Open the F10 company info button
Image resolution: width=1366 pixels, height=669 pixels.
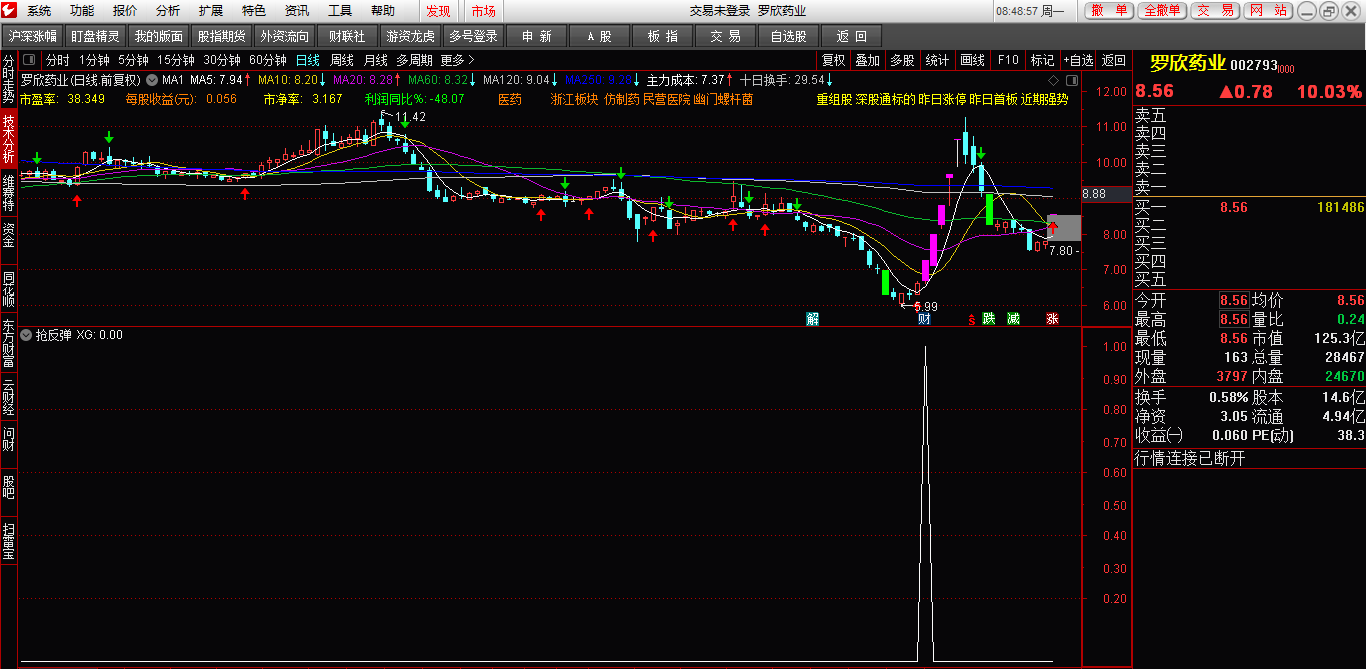tap(1008, 60)
